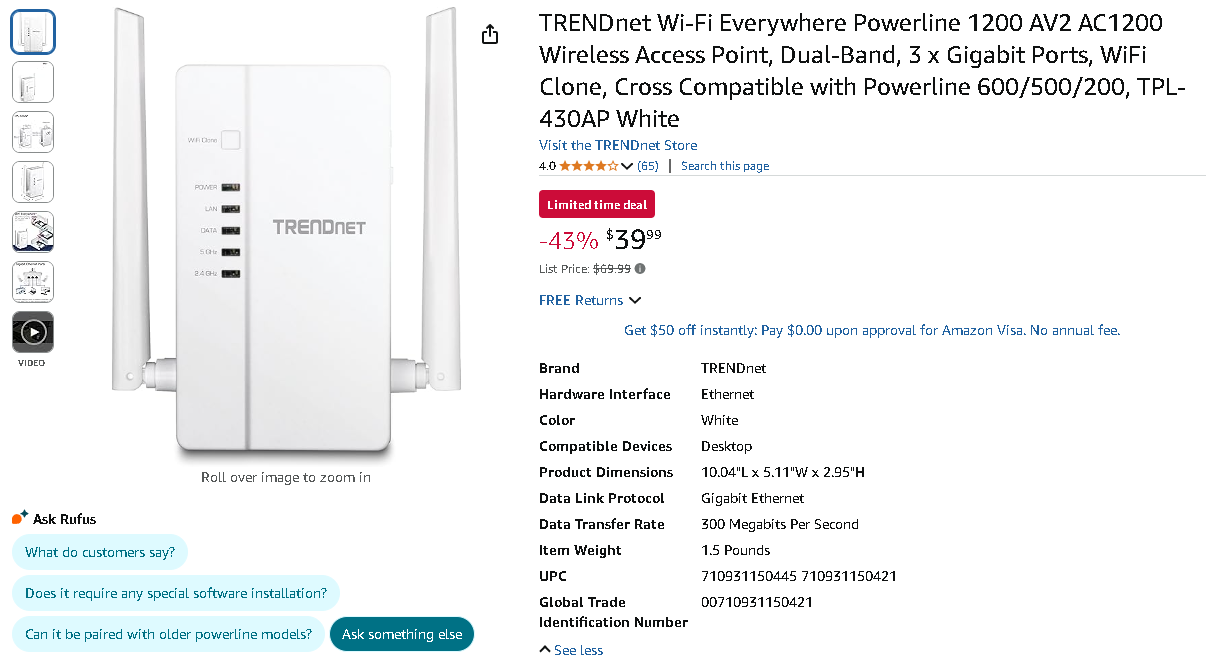
Task: Click the orange Rufus sparkle icon
Action: [16, 518]
